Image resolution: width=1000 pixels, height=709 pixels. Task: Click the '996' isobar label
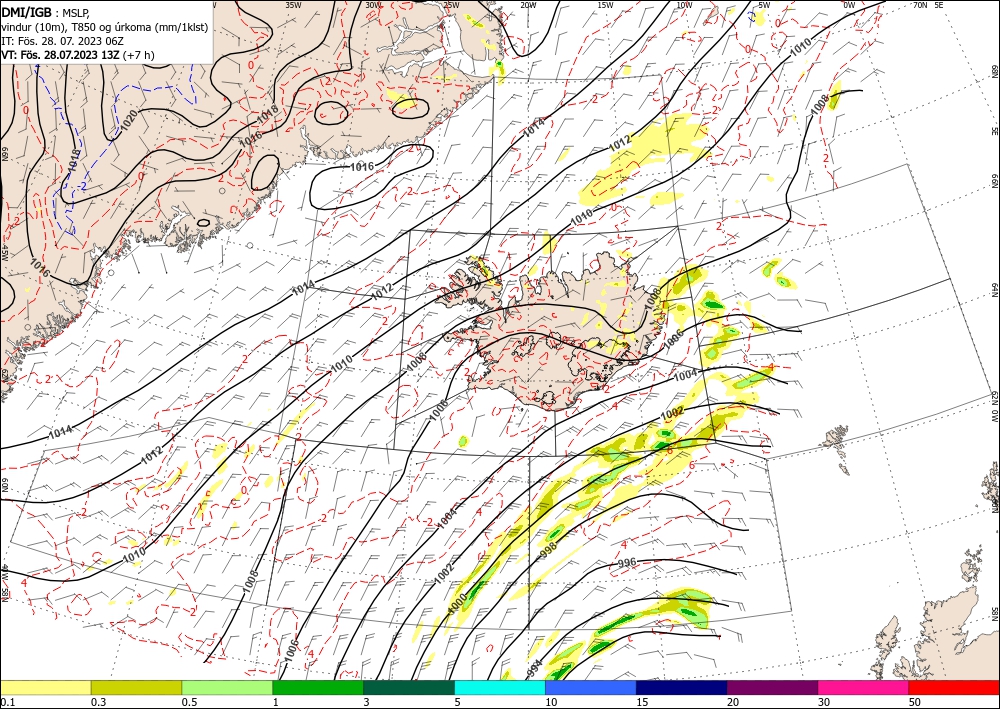(628, 564)
